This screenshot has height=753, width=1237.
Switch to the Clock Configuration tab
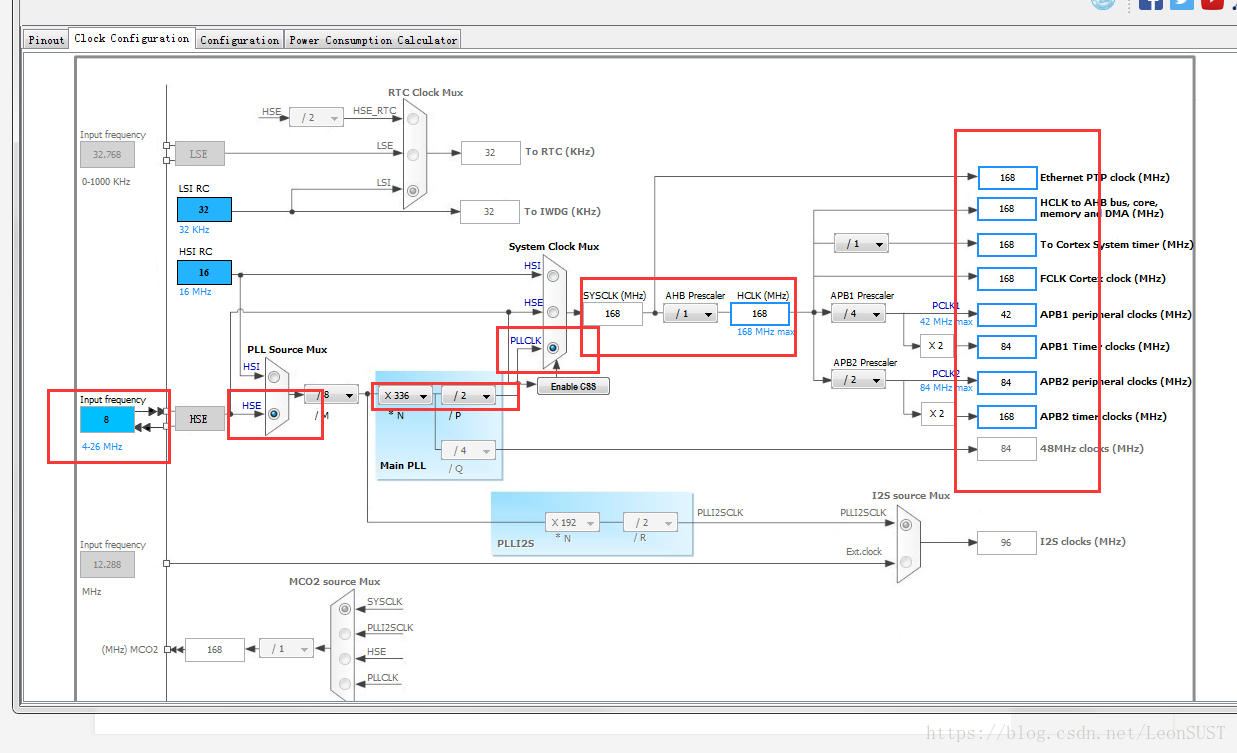pos(132,39)
